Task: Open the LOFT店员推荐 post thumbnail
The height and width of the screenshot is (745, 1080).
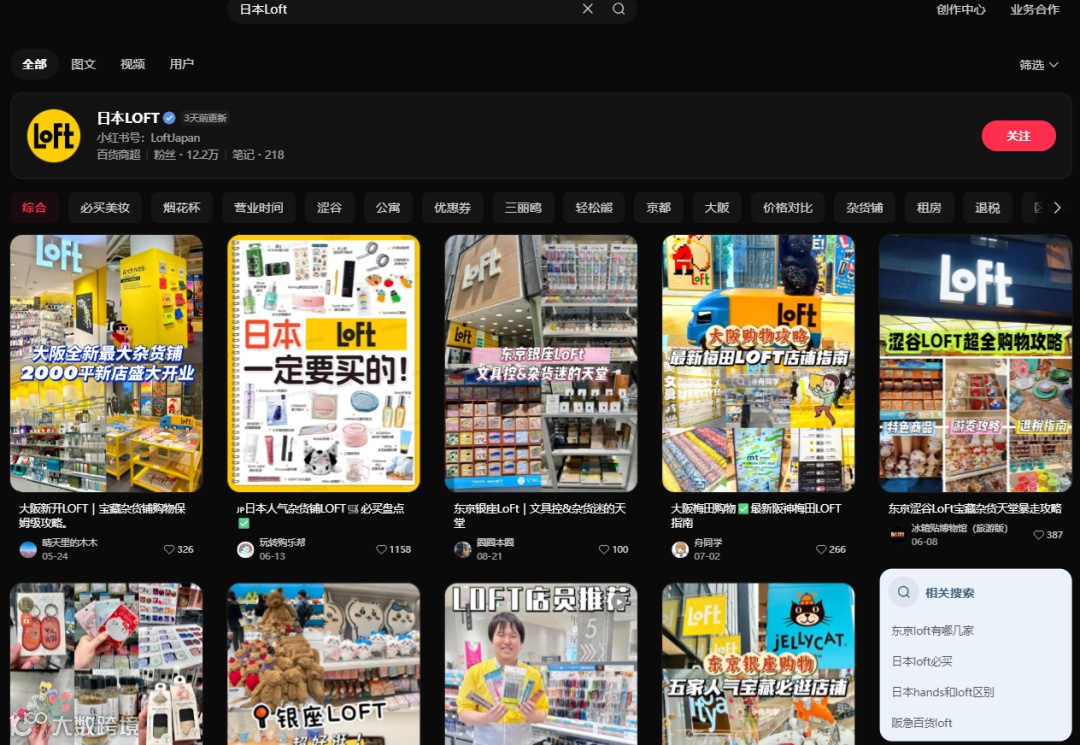Action: click(x=541, y=664)
